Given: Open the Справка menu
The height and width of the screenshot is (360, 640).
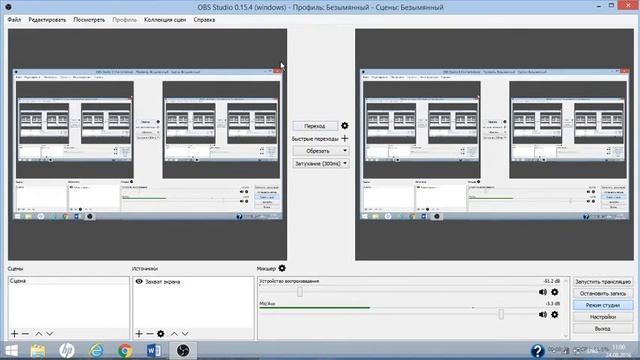Looking at the screenshot, I should point(204,20).
